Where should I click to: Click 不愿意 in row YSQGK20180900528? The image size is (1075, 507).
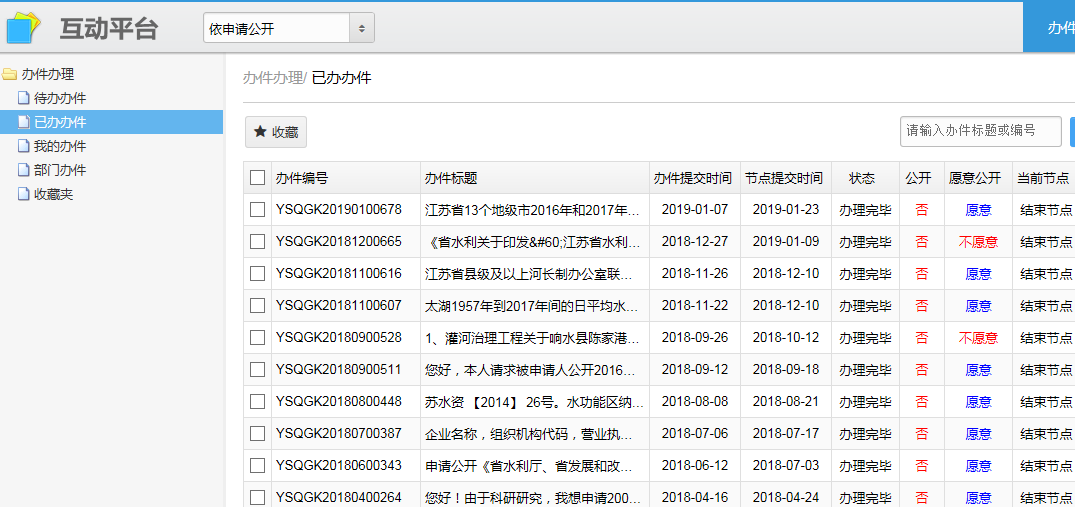point(978,338)
